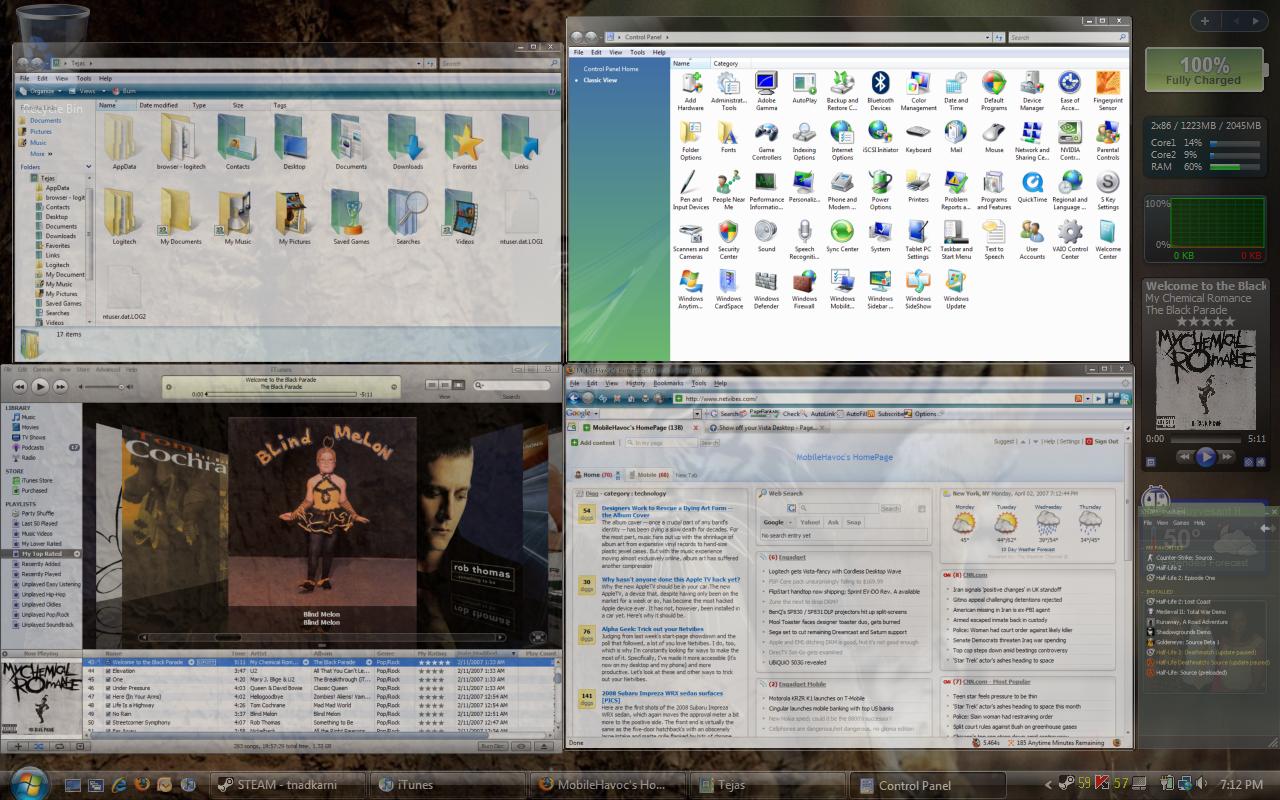Uncheck Life Is a Highway checkbox
The height and width of the screenshot is (800, 1280).
[x=109, y=705]
